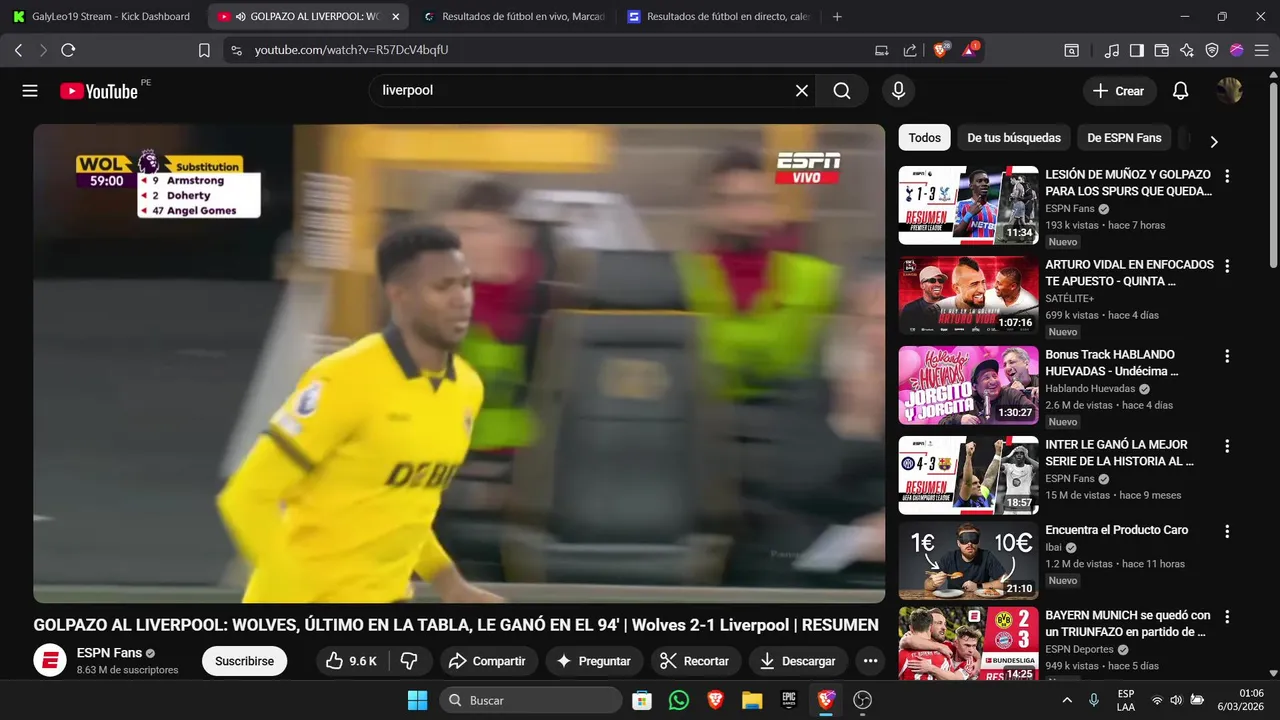Open the Preguntar AI button

click(594, 661)
